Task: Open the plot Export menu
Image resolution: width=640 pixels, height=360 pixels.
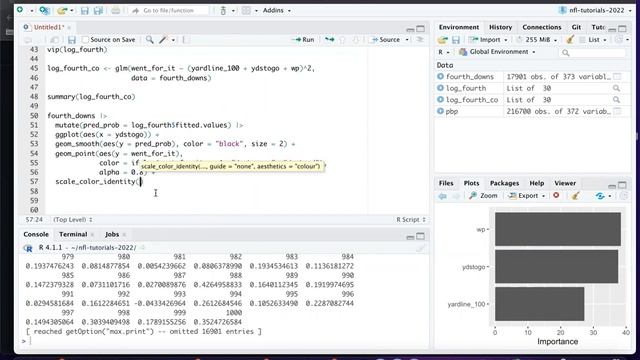Action: [527, 196]
